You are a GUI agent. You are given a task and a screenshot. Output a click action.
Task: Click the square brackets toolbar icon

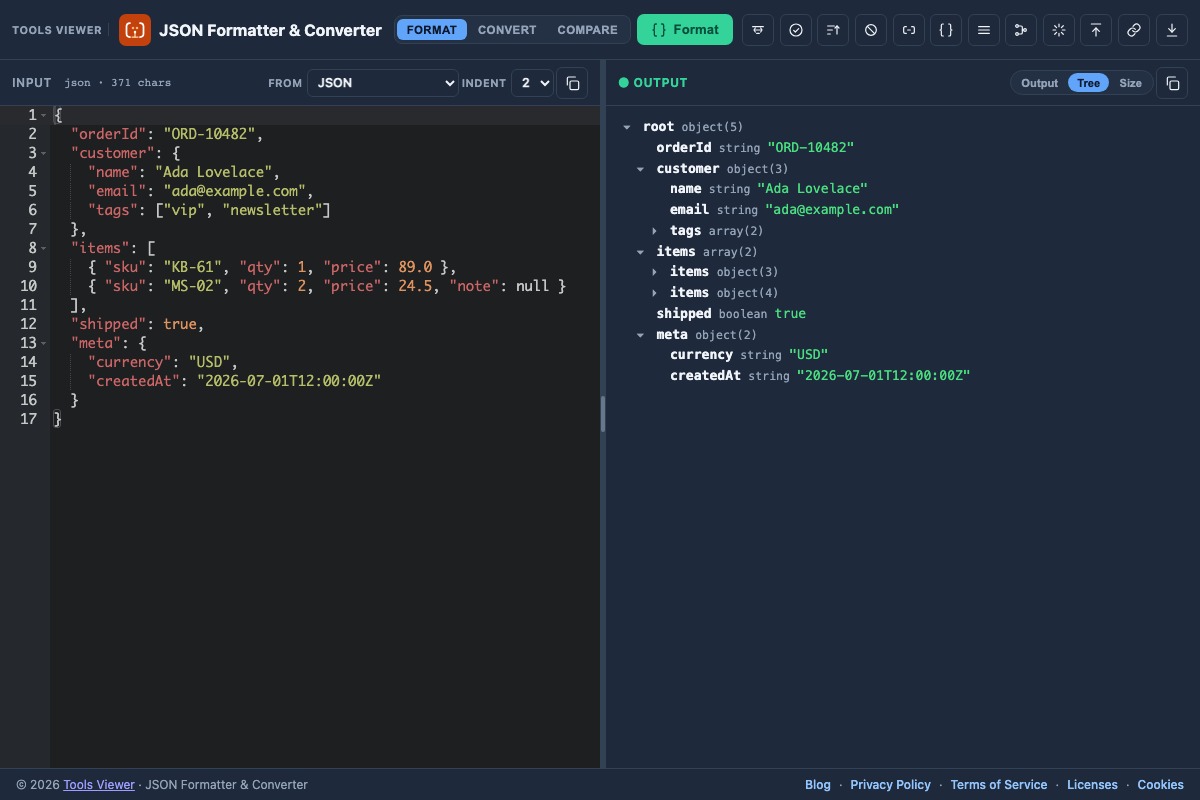(x=909, y=30)
